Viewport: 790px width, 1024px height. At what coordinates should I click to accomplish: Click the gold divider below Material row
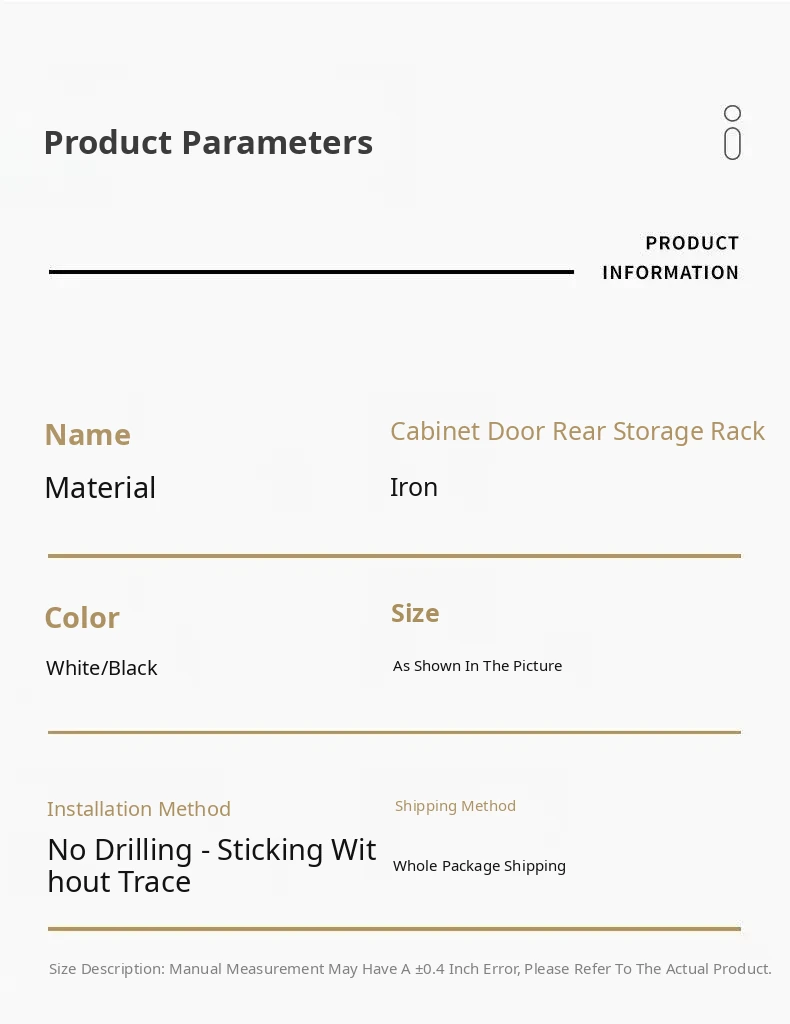click(x=394, y=556)
